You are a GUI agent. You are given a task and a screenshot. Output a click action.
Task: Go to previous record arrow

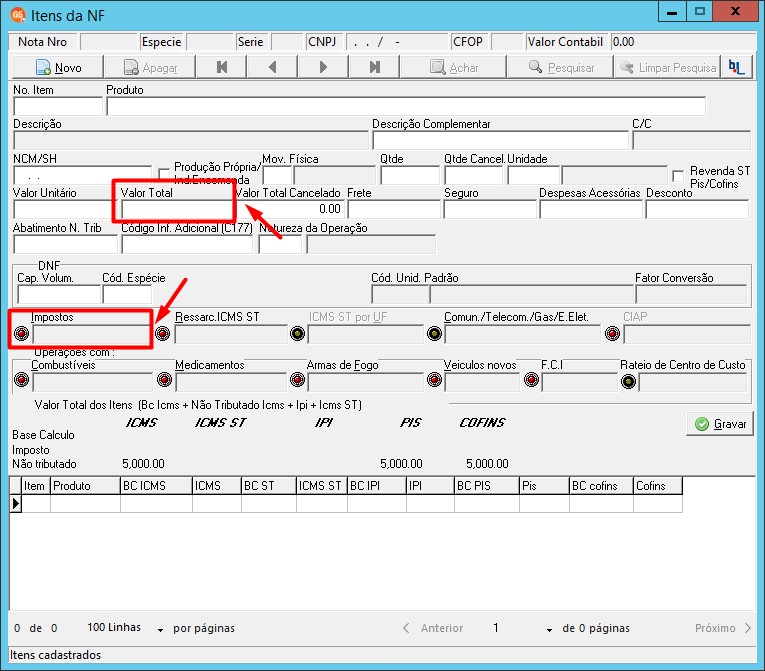(273, 67)
